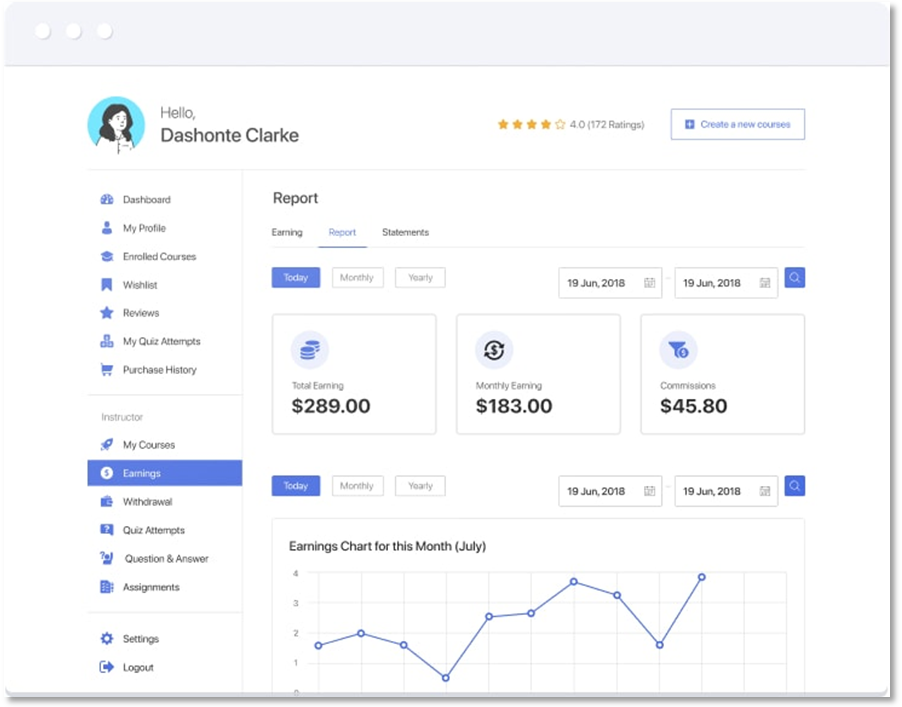Click the 4.0 (172 Ratings) text

click(607, 124)
